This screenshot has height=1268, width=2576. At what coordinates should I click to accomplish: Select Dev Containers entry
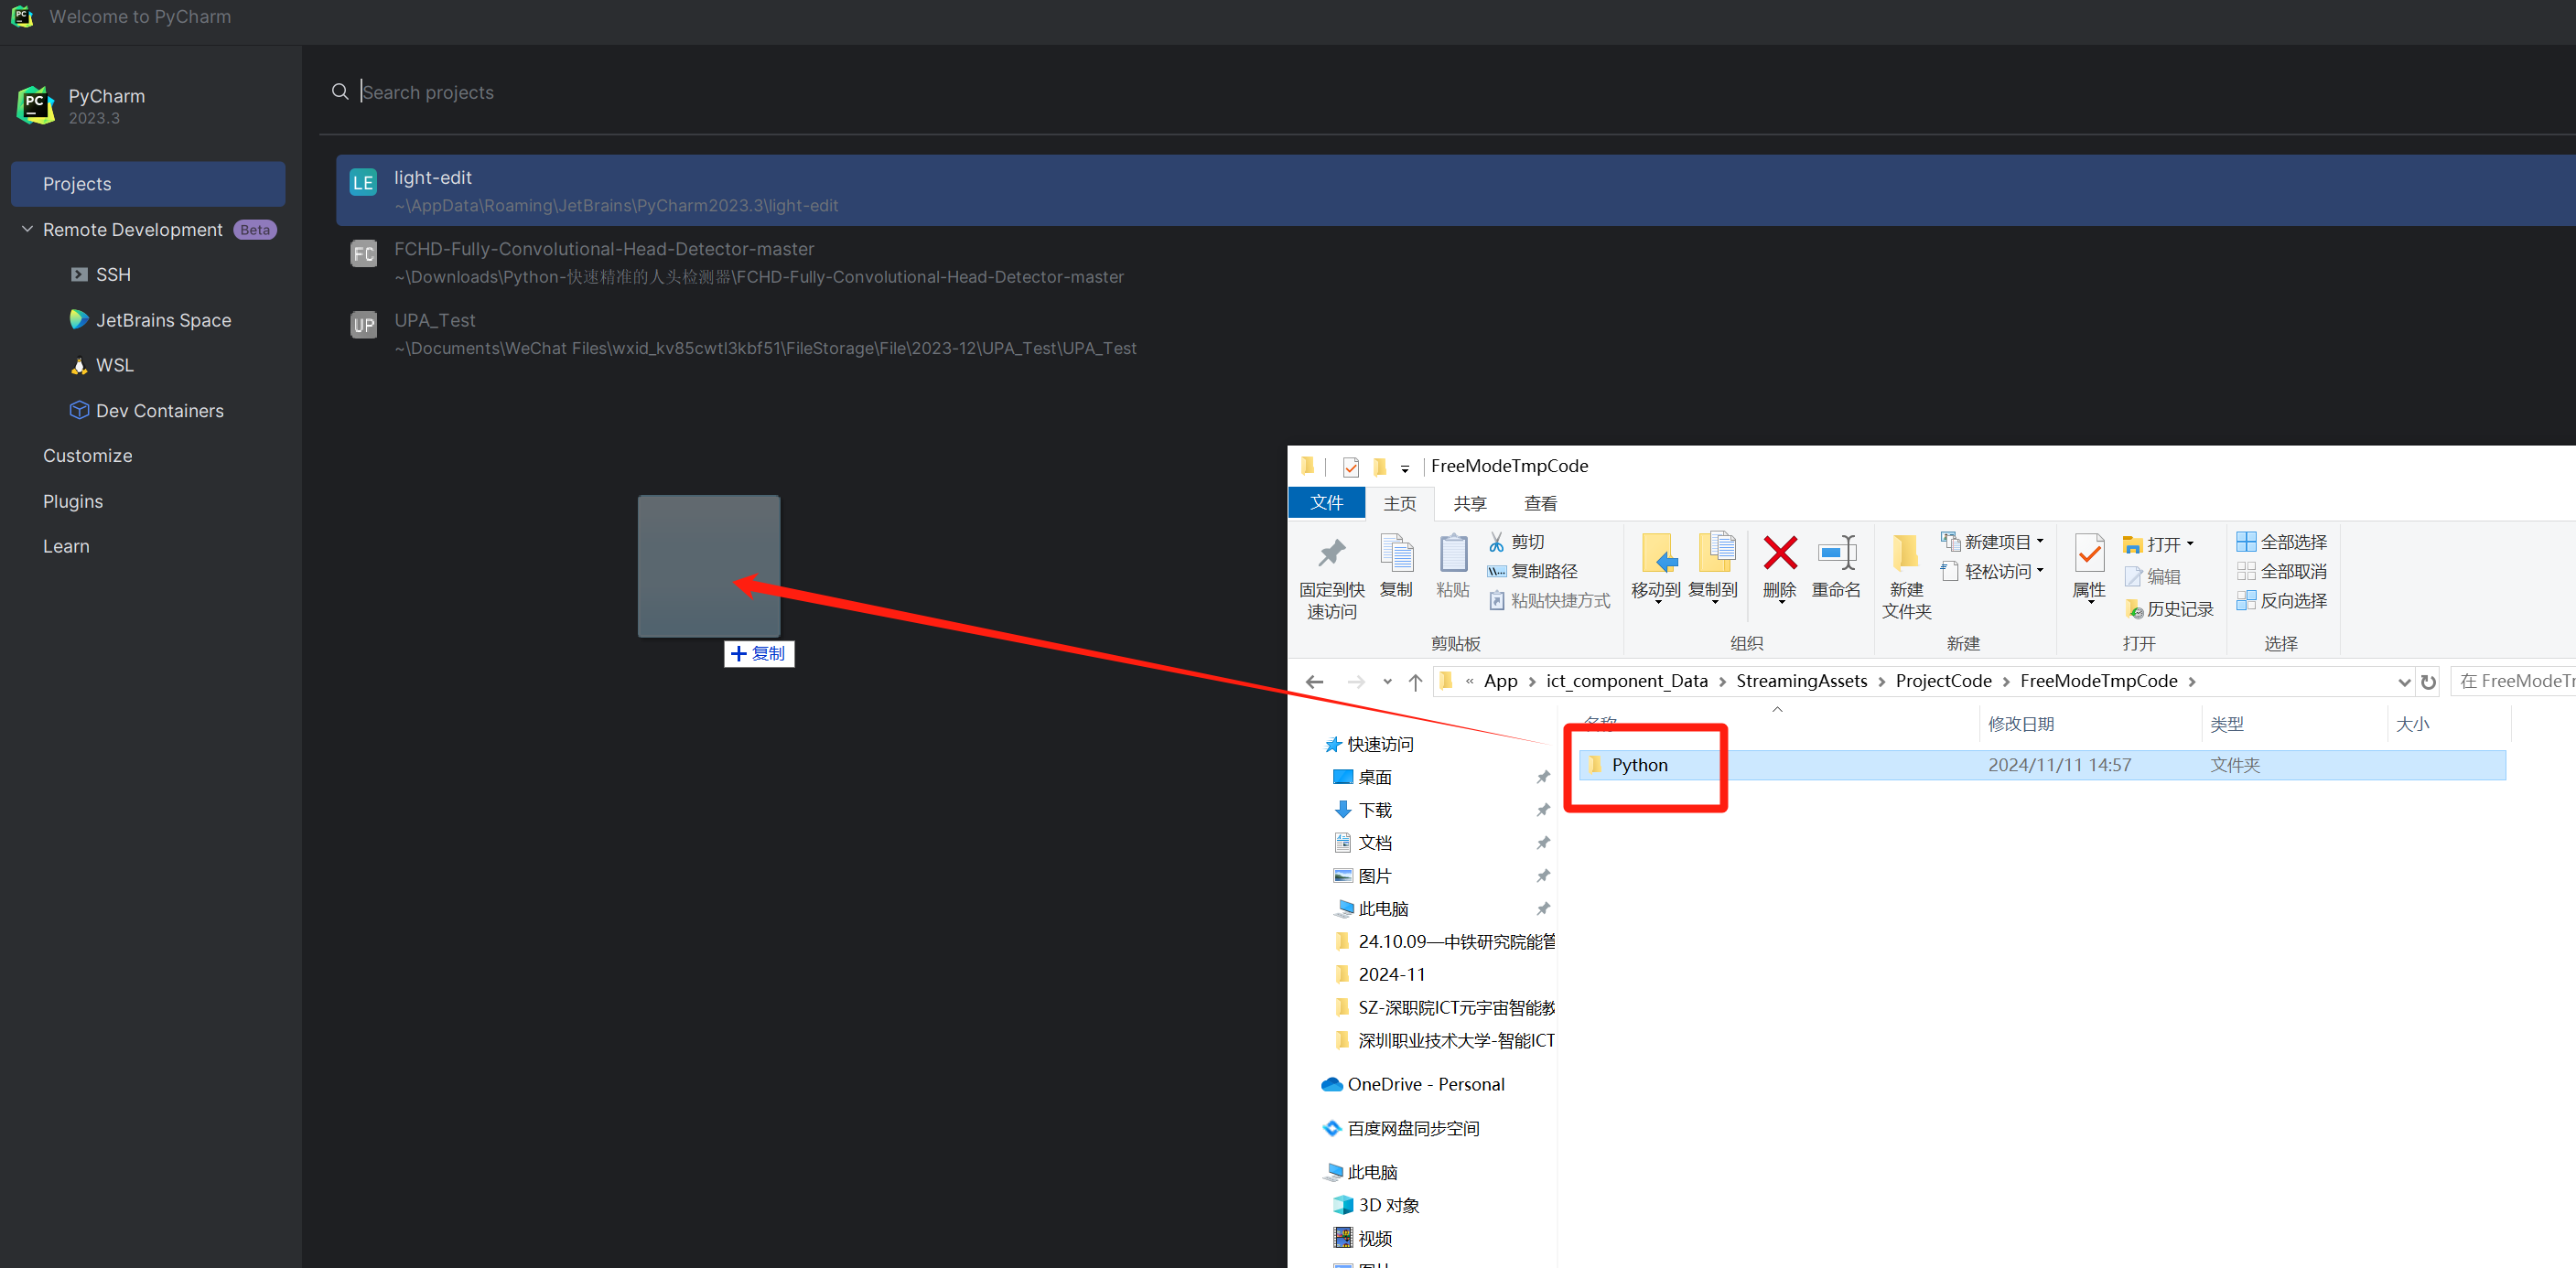click(x=159, y=411)
